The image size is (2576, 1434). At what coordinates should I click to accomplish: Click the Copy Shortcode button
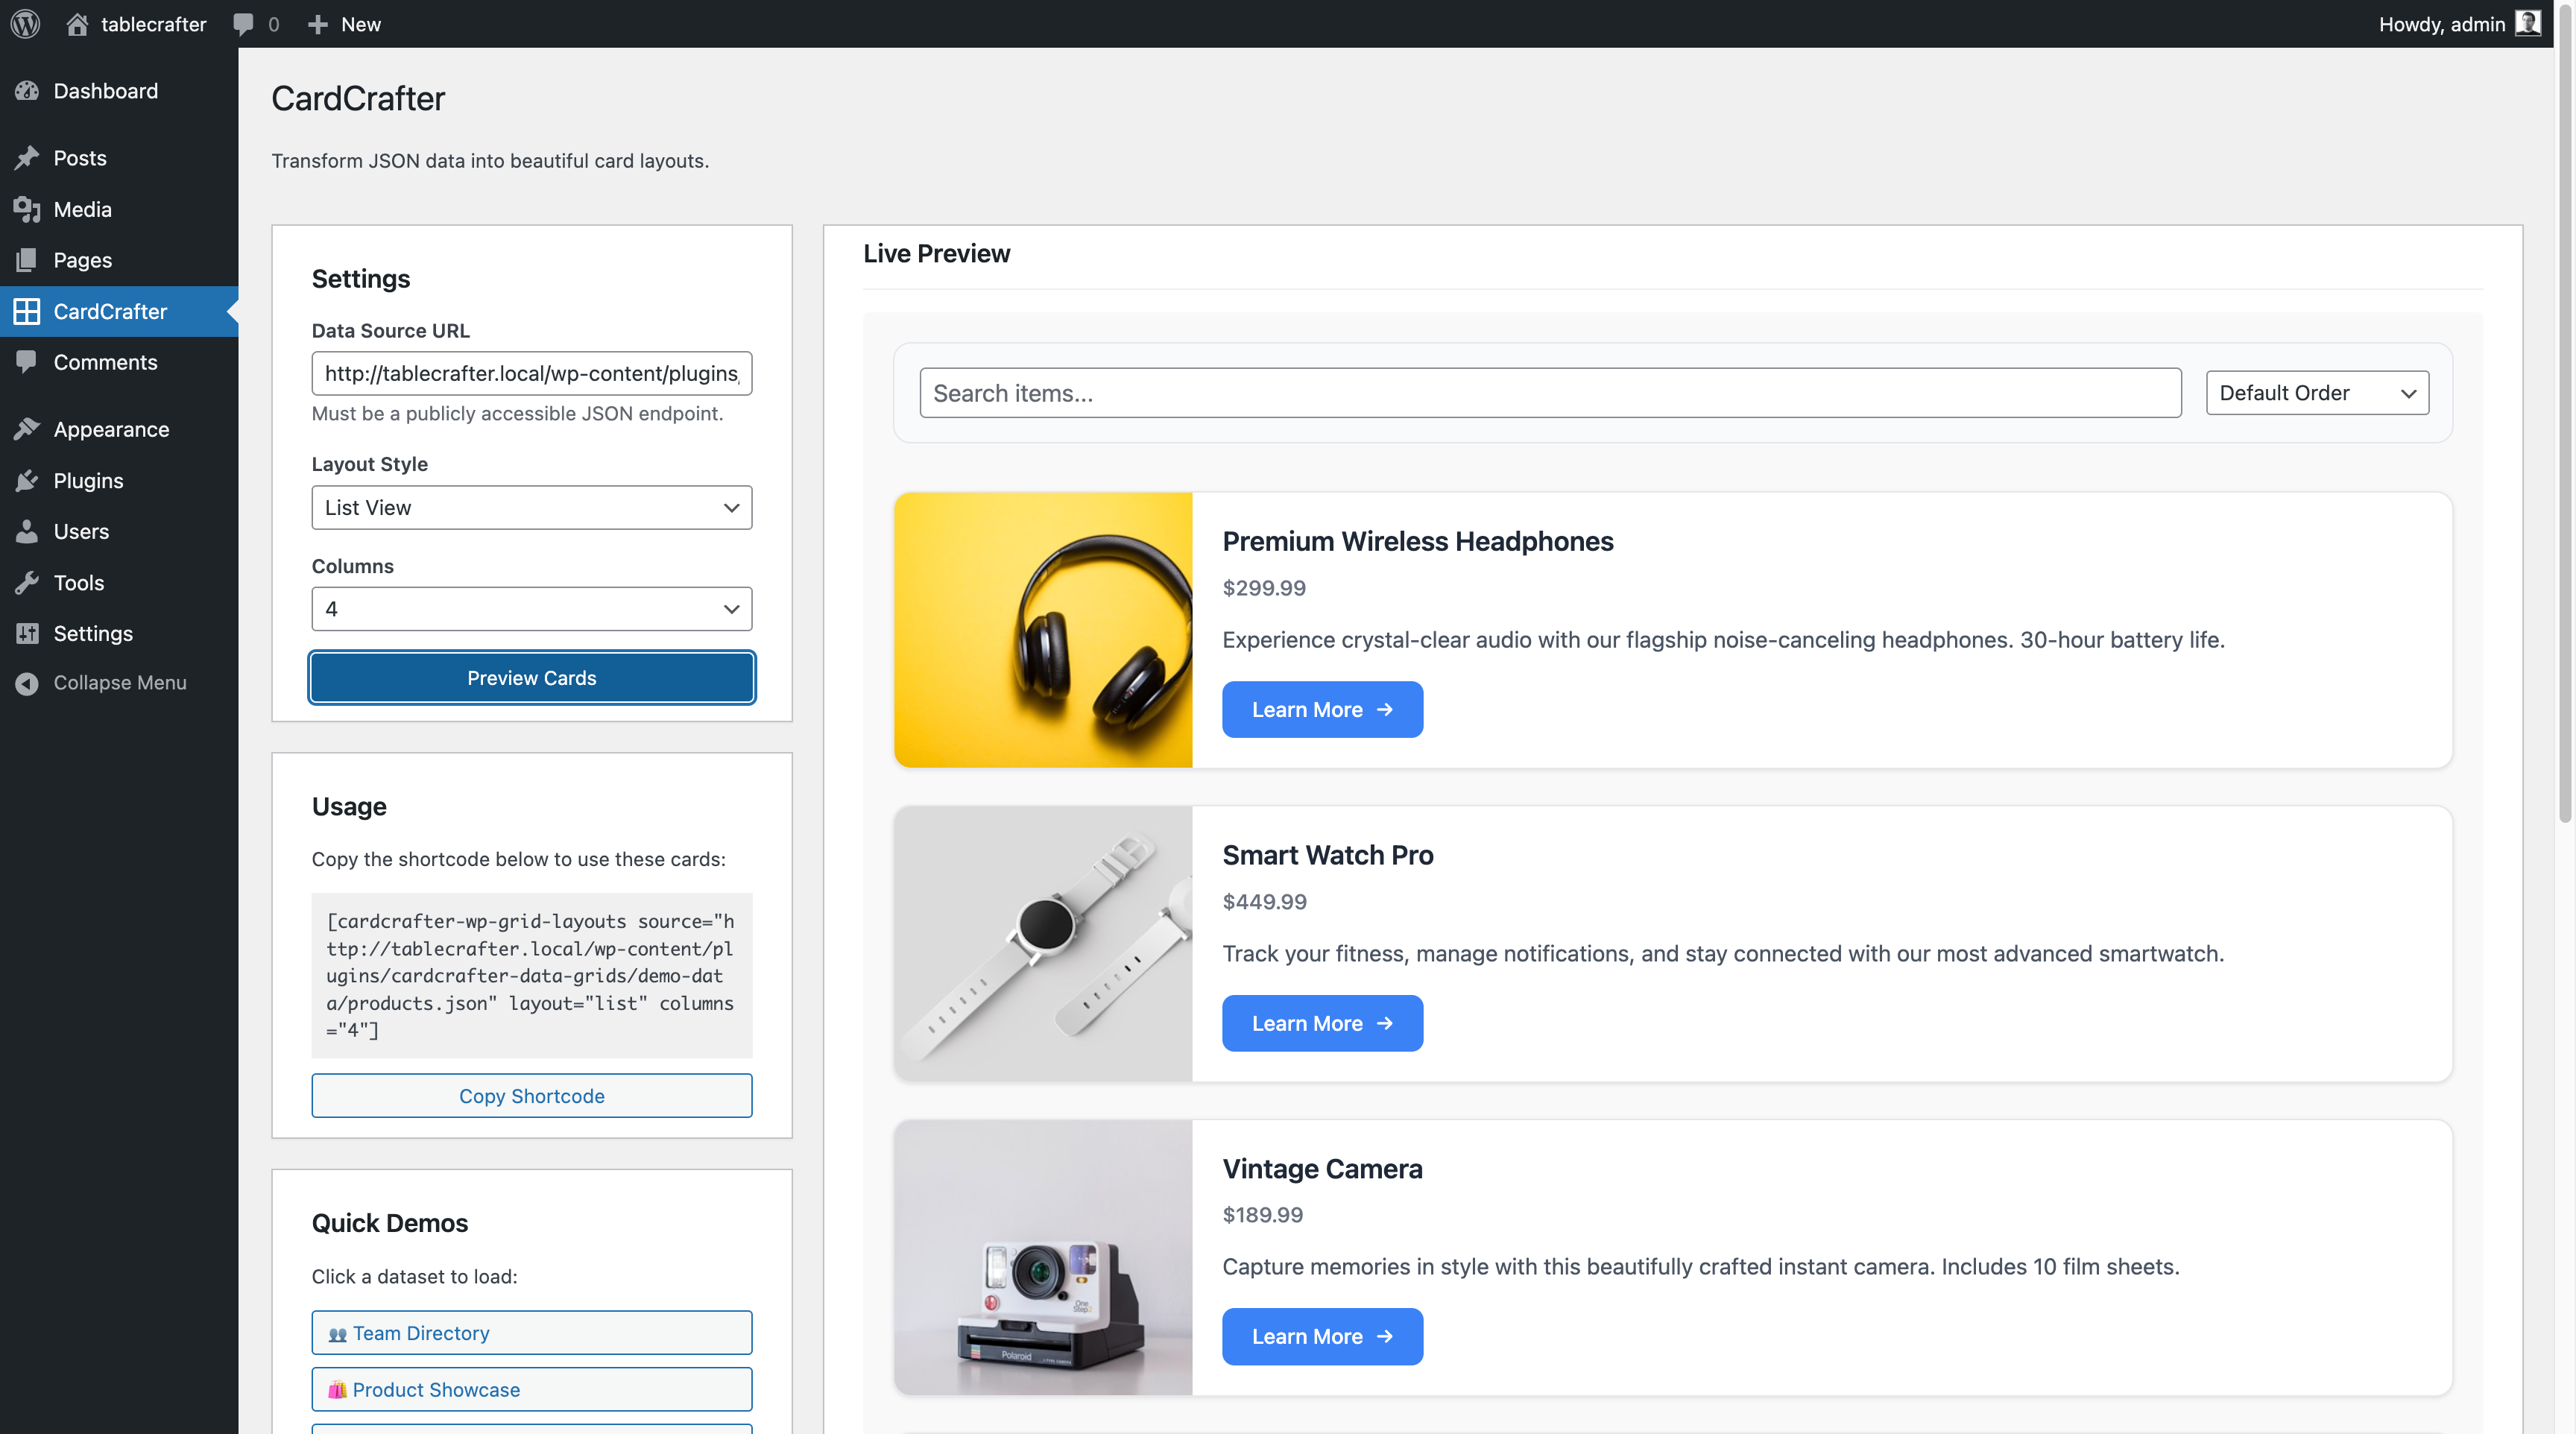click(531, 1096)
